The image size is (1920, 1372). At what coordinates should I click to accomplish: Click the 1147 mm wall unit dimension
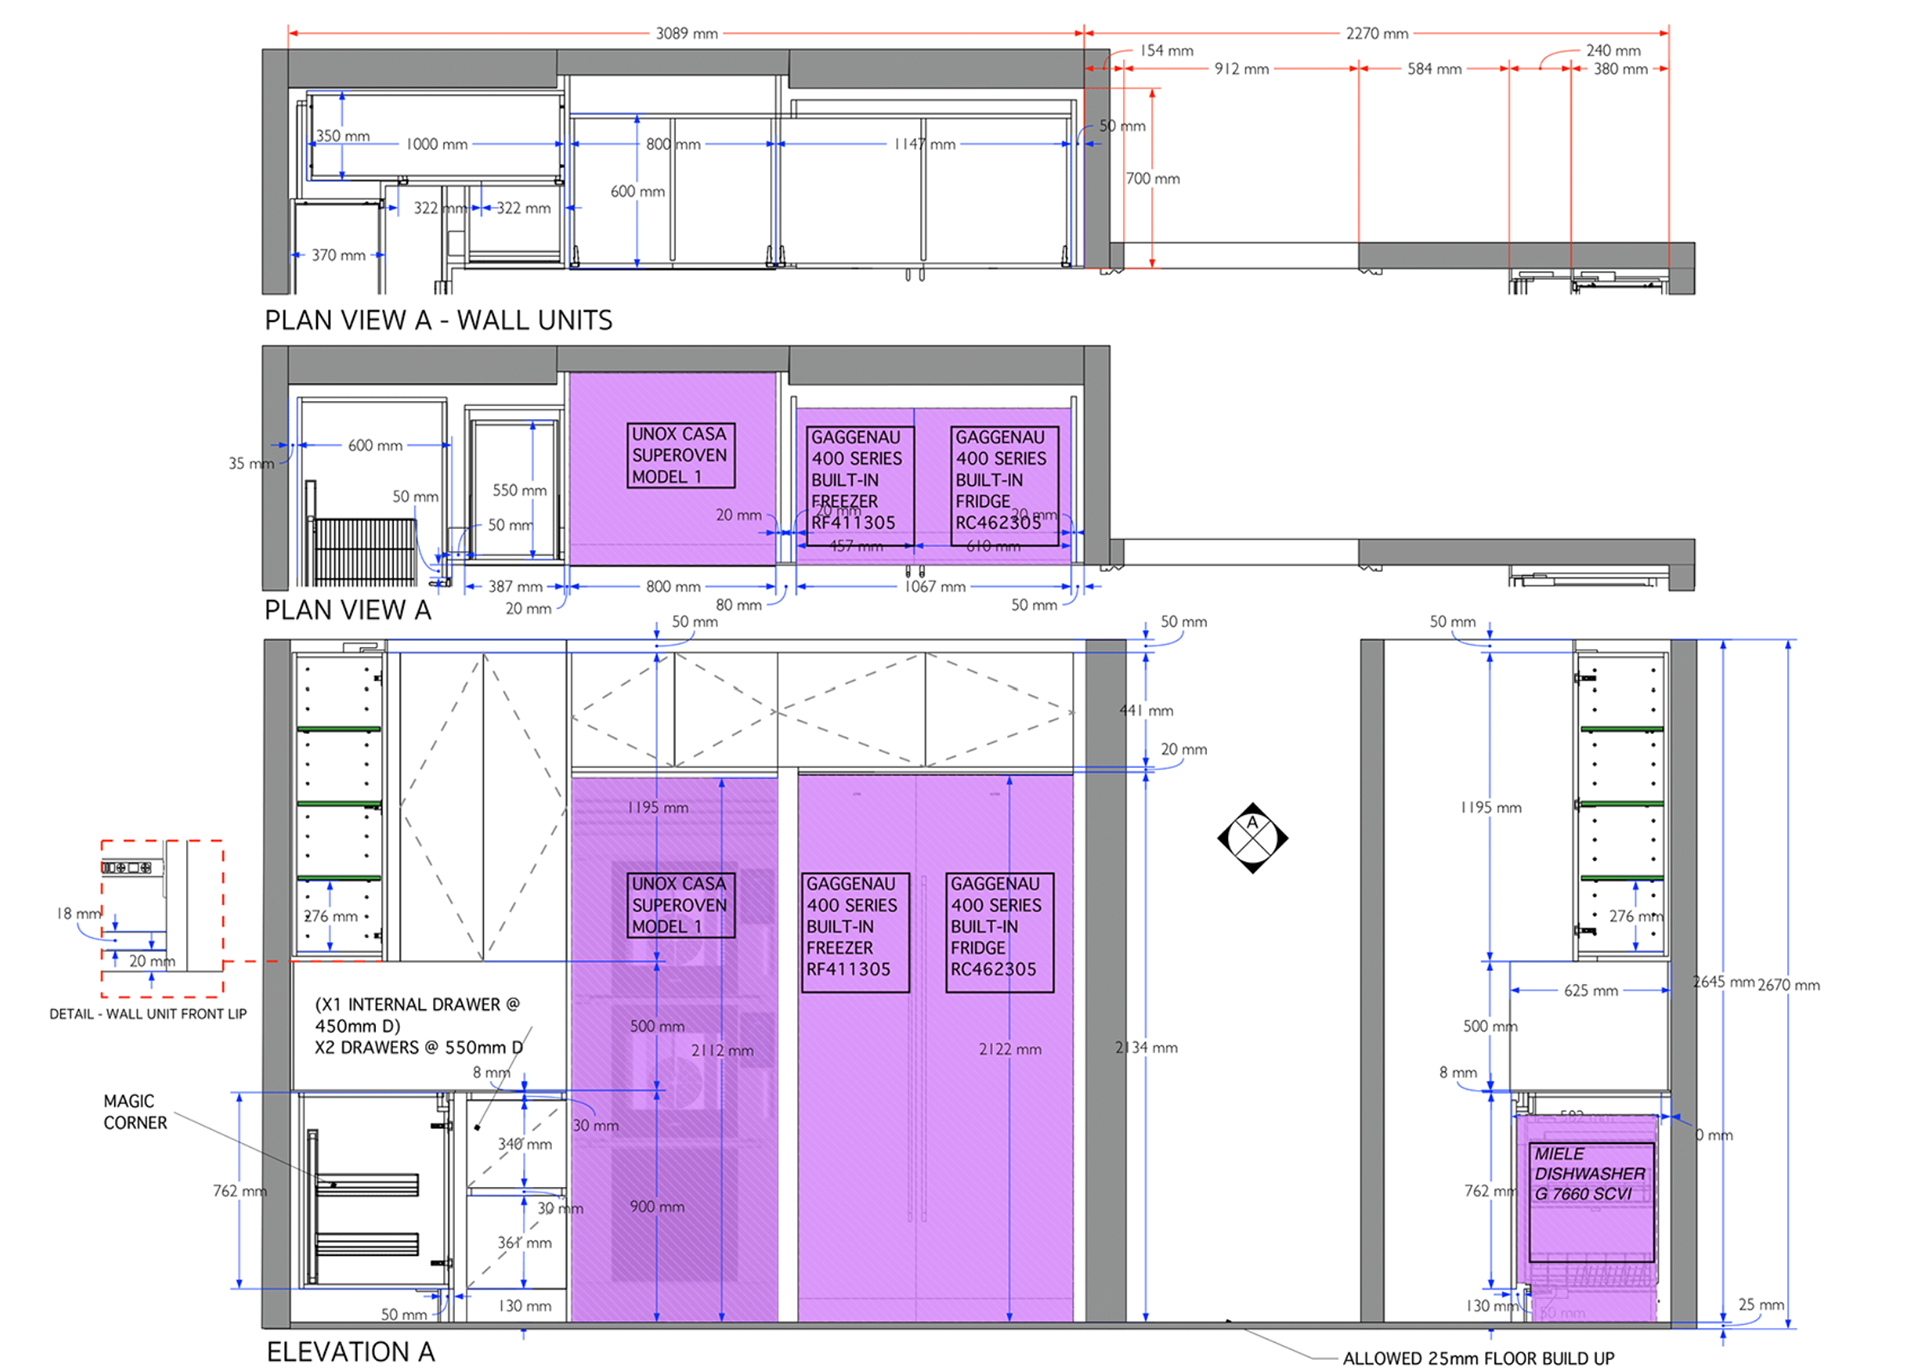[924, 144]
